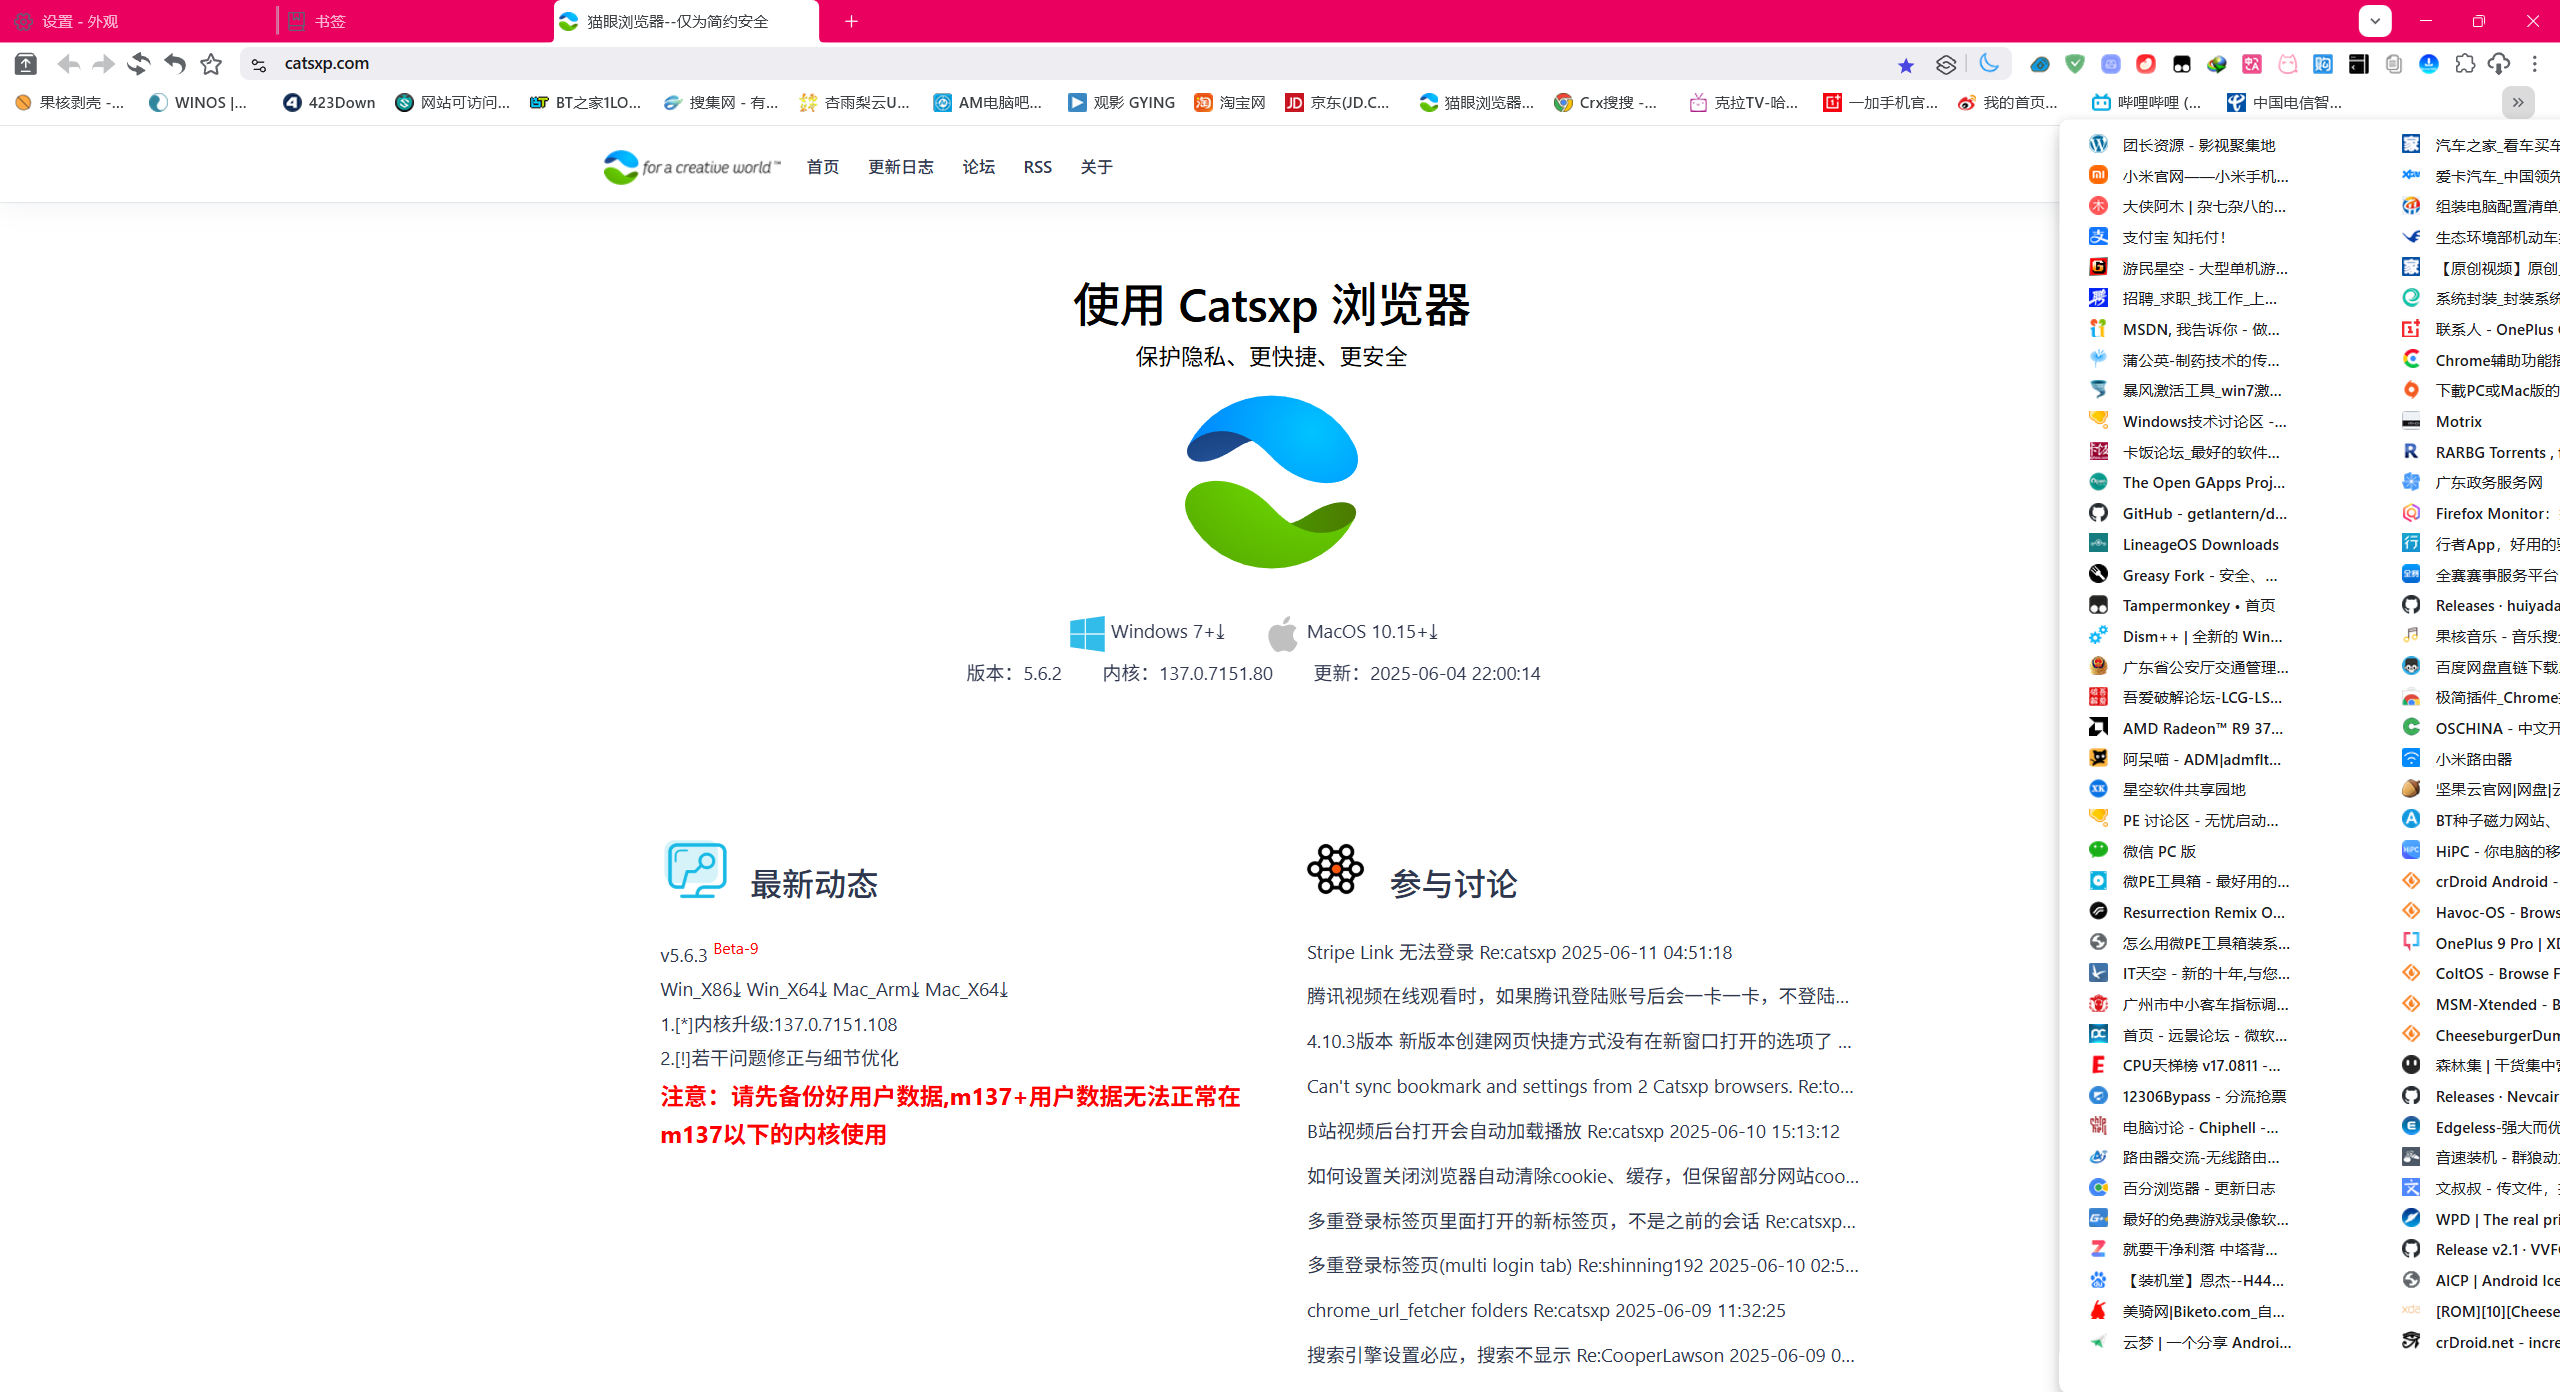Open the chrome_url_fetcher folders thread
The image size is (2560, 1392).
click(x=1546, y=1310)
